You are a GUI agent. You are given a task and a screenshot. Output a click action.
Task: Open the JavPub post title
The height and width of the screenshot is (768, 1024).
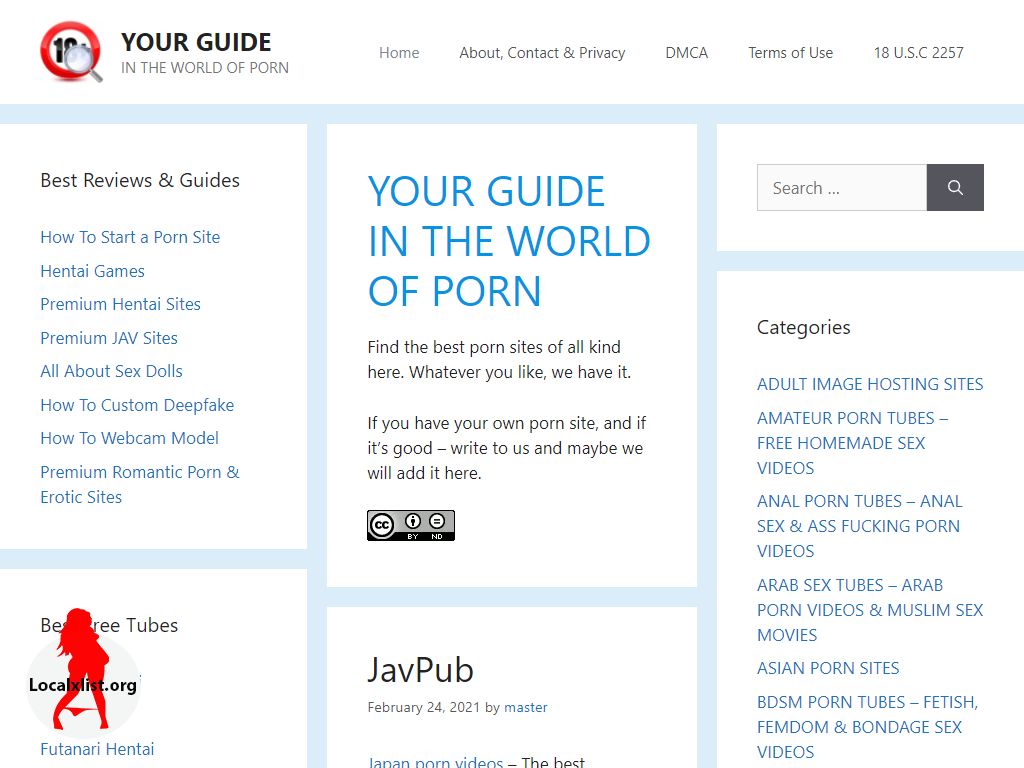coord(421,670)
